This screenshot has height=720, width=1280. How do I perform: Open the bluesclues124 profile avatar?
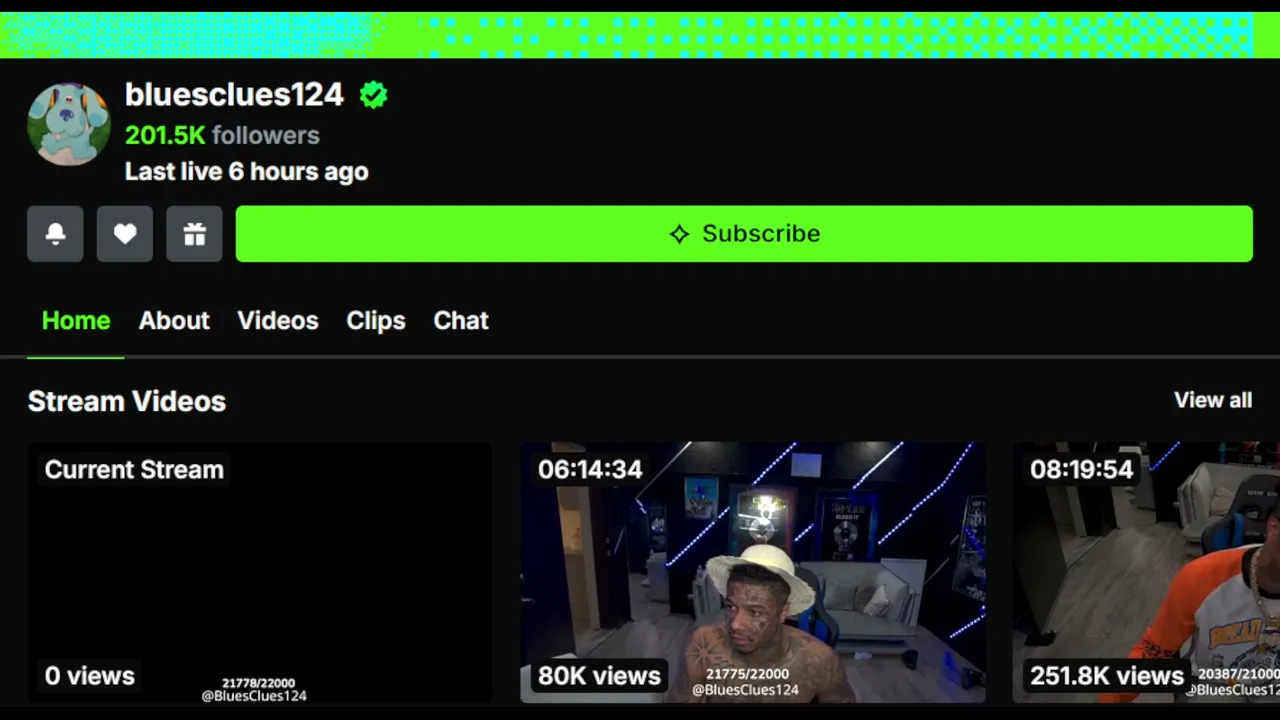pyautogui.click(x=69, y=124)
